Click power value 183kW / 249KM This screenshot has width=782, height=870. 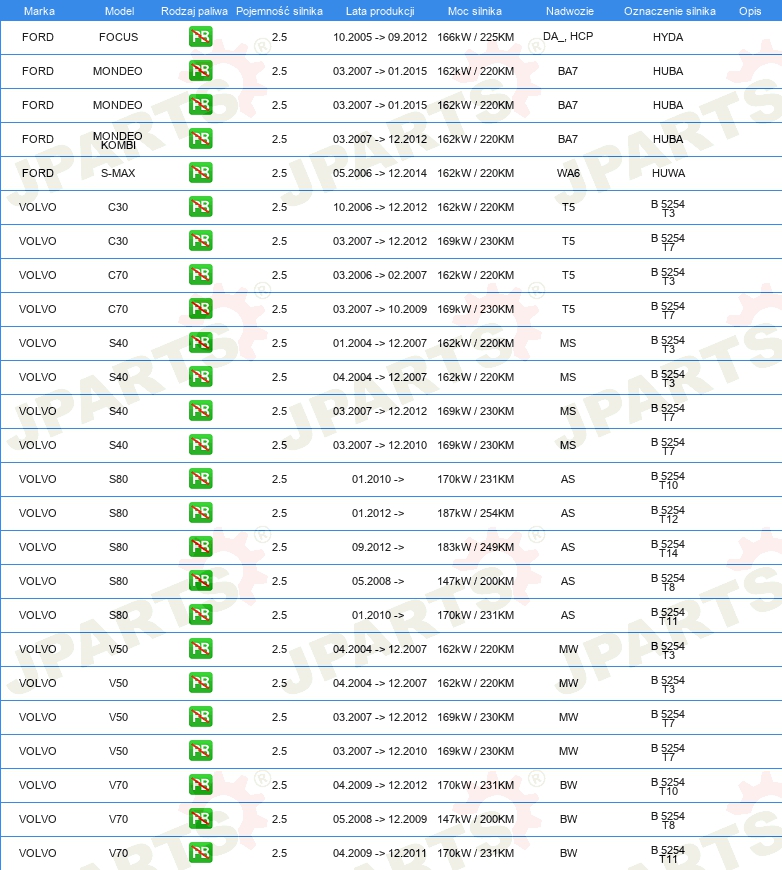coord(475,547)
